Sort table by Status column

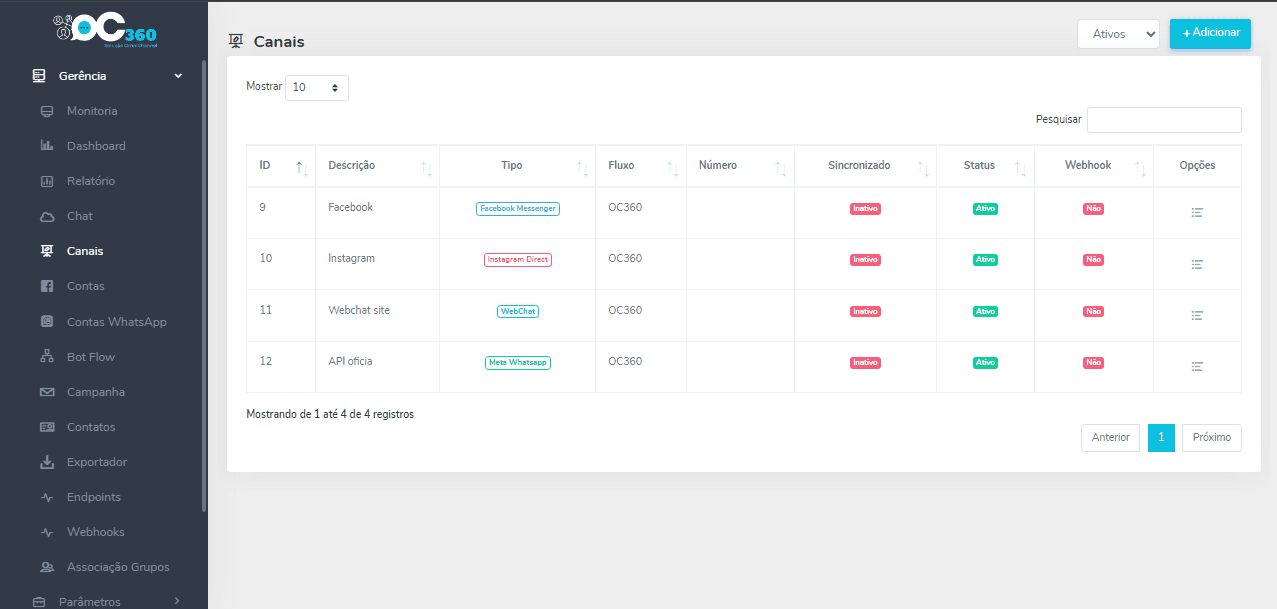(1019, 167)
